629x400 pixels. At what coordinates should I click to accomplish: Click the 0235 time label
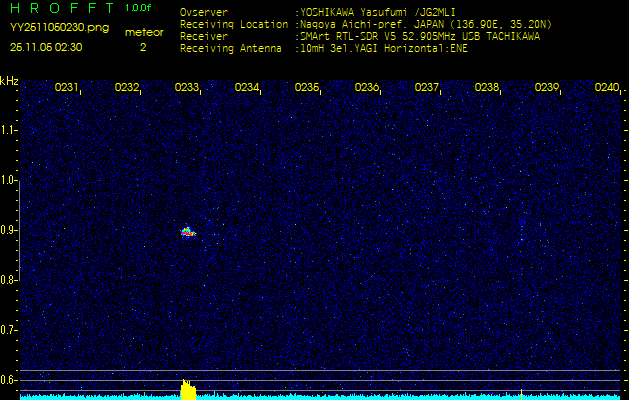tap(307, 88)
